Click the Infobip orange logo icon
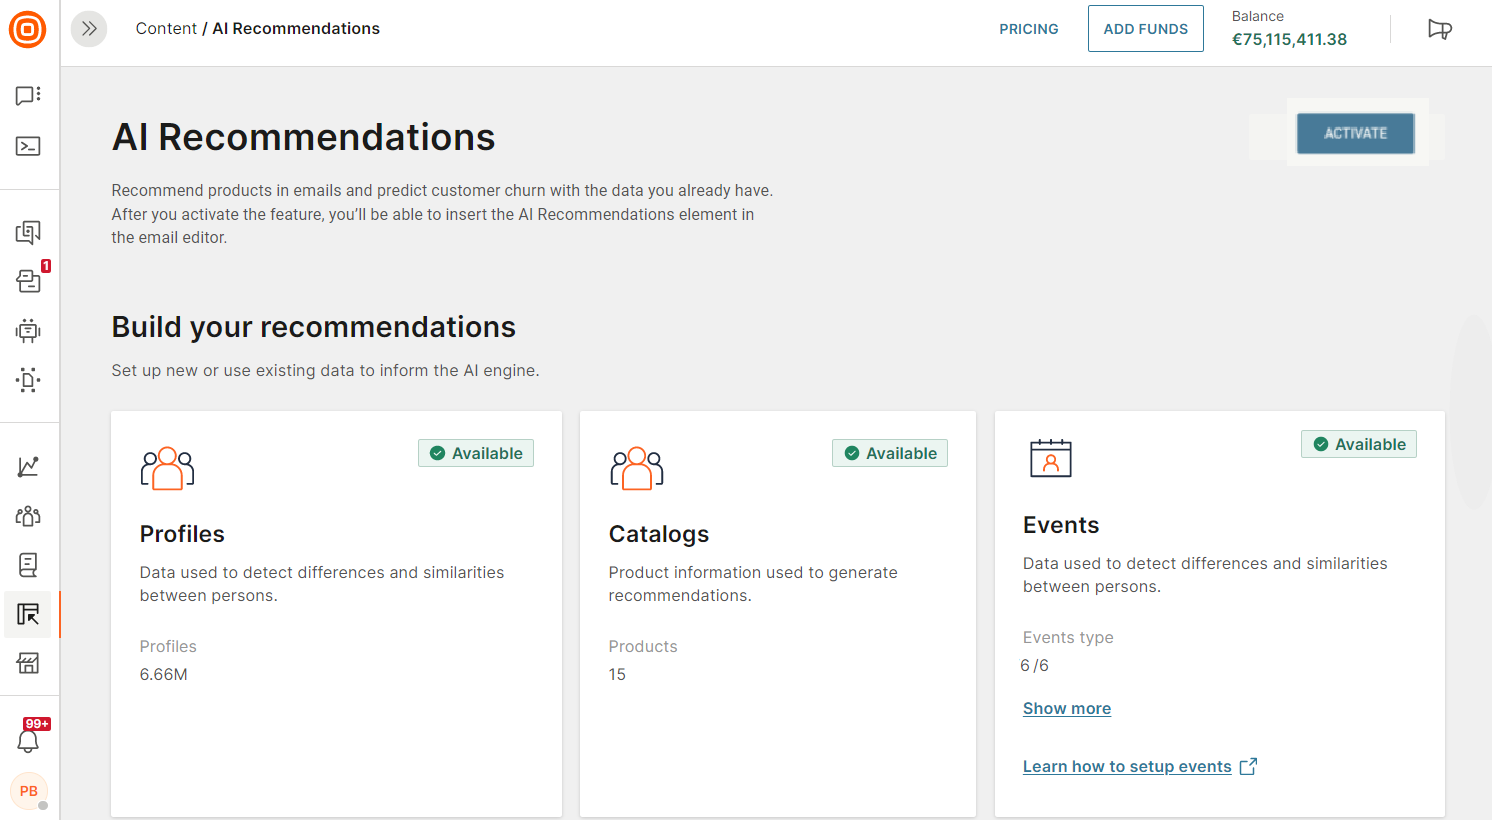 click(28, 29)
